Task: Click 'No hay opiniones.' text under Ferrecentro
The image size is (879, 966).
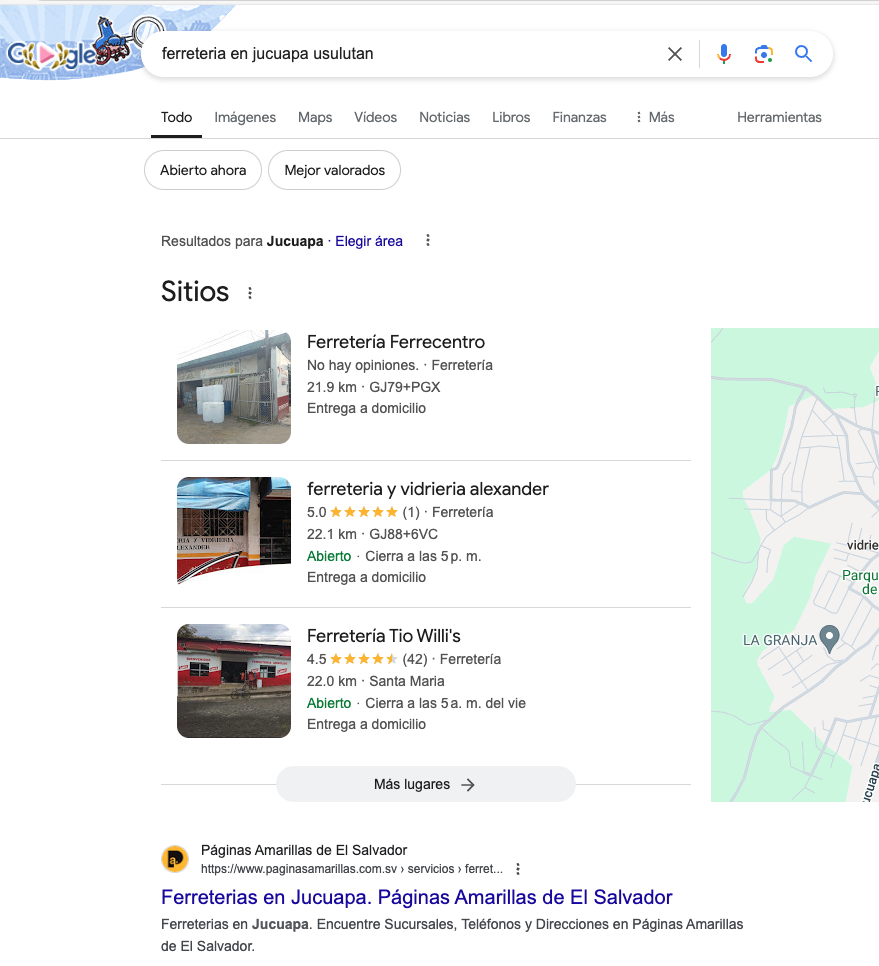Action: pos(362,365)
